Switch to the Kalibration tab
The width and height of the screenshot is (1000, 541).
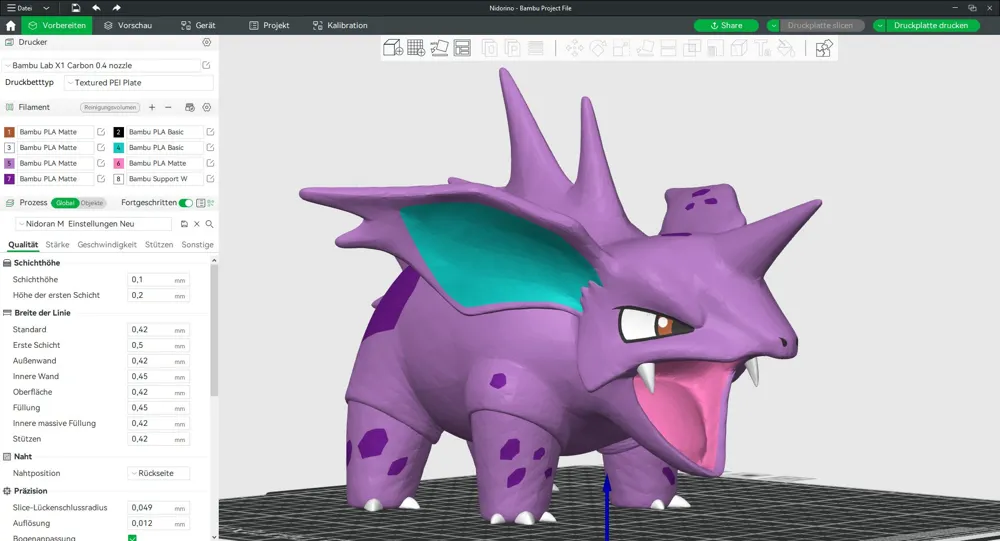[x=340, y=26]
